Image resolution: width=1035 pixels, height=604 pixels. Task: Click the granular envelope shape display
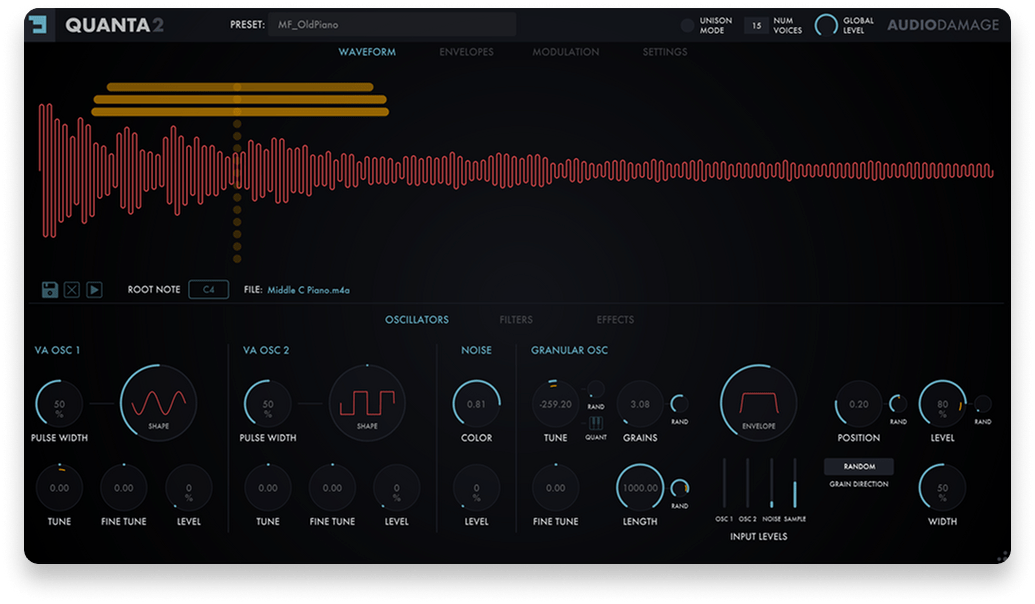pos(758,402)
